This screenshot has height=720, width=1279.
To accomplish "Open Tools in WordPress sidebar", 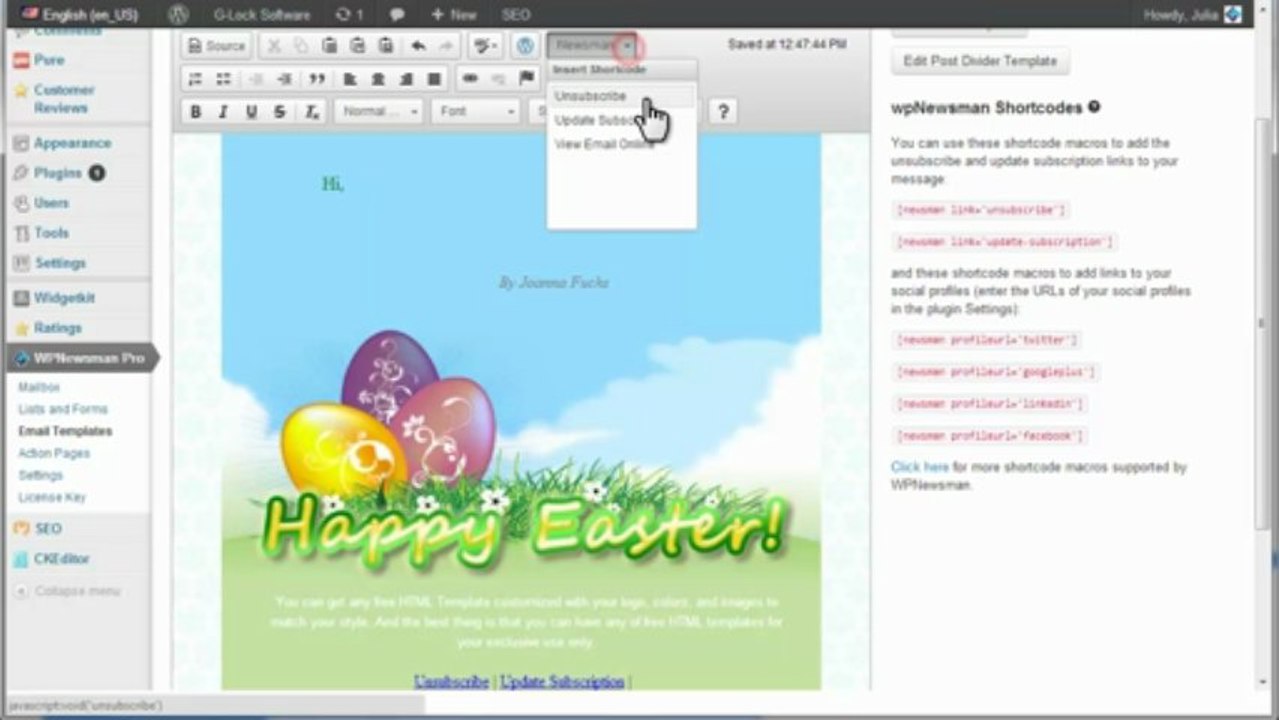I will coord(51,233).
